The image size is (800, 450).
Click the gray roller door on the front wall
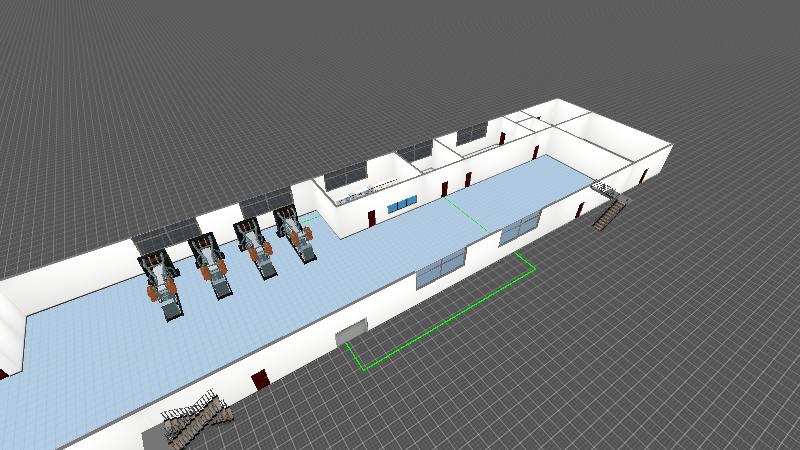coord(351,332)
